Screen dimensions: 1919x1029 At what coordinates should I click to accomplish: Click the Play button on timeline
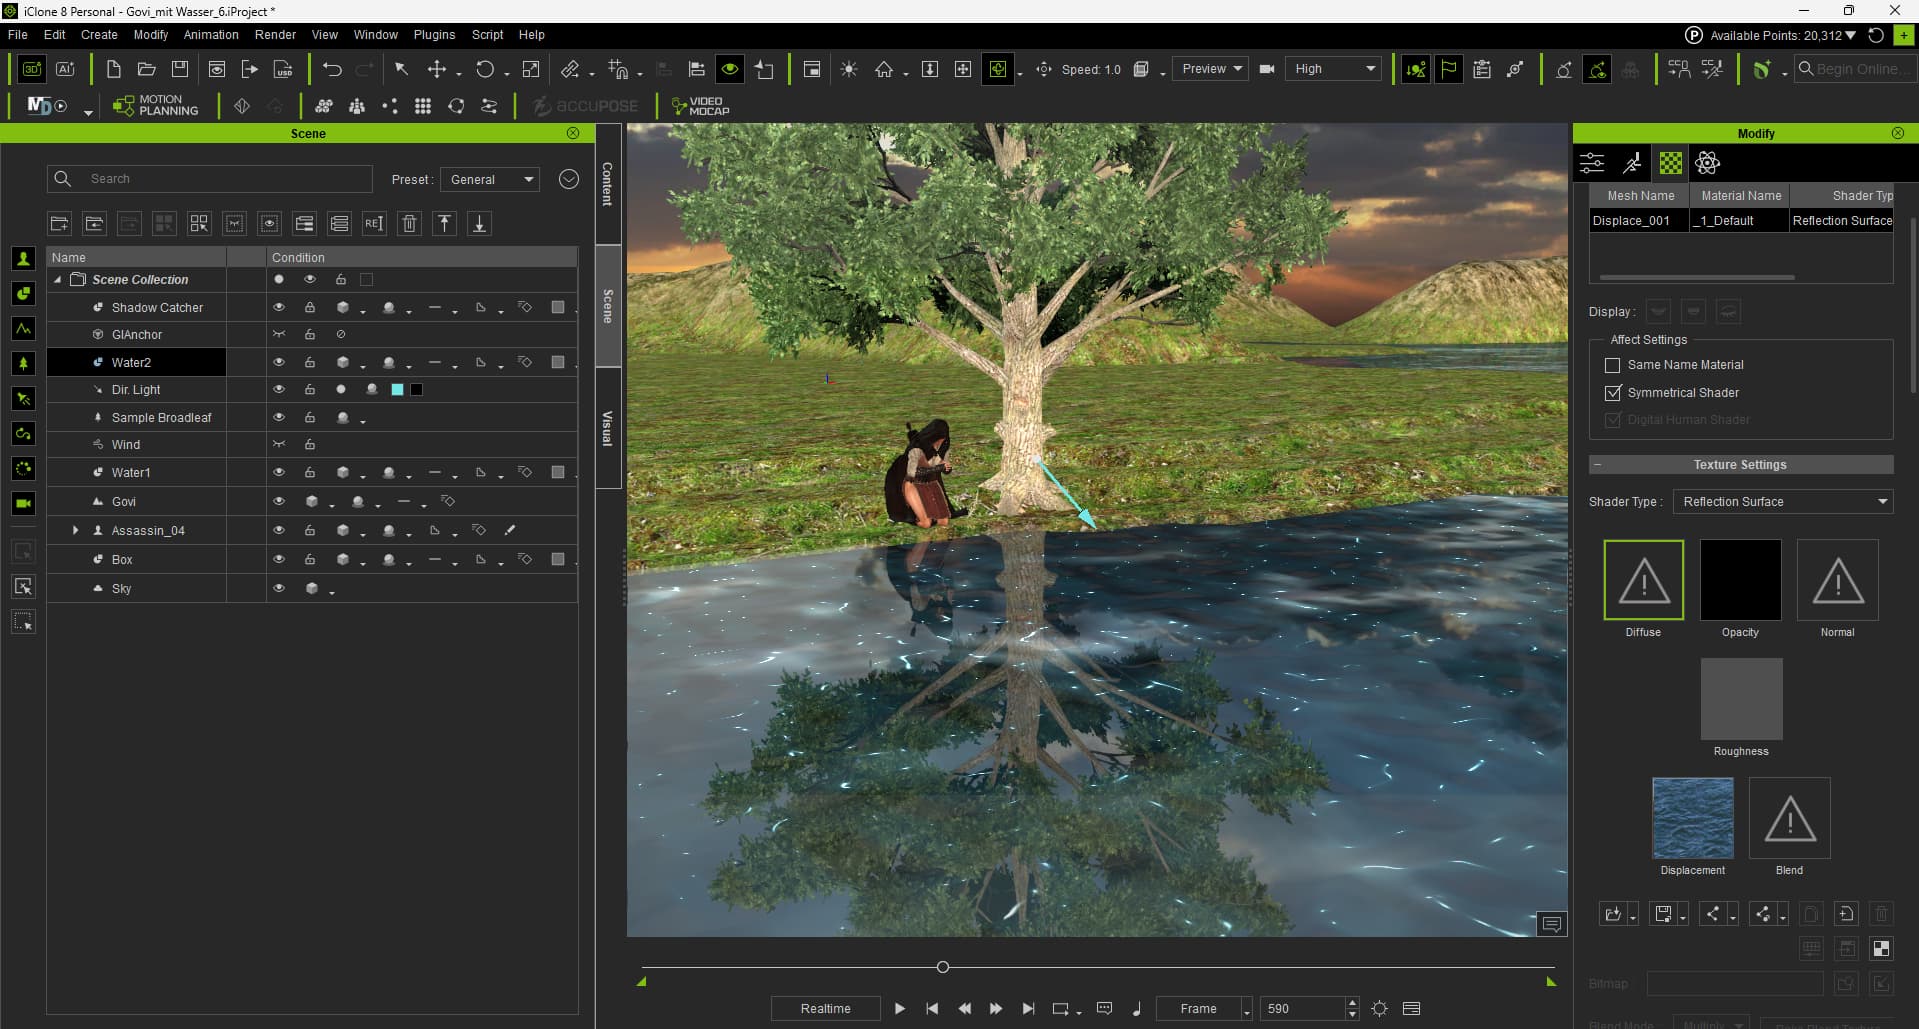pos(899,1008)
